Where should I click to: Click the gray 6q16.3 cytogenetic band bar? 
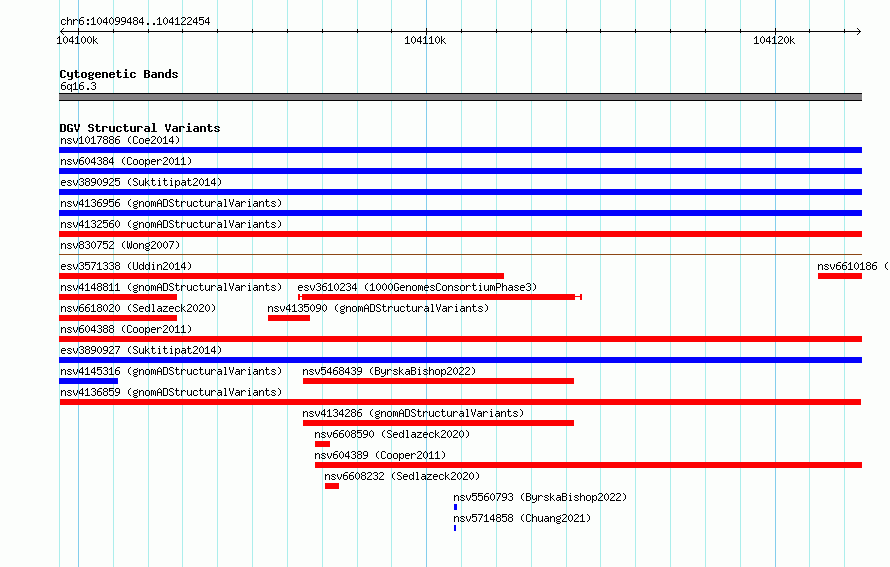pyautogui.click(x=460, y=97)
